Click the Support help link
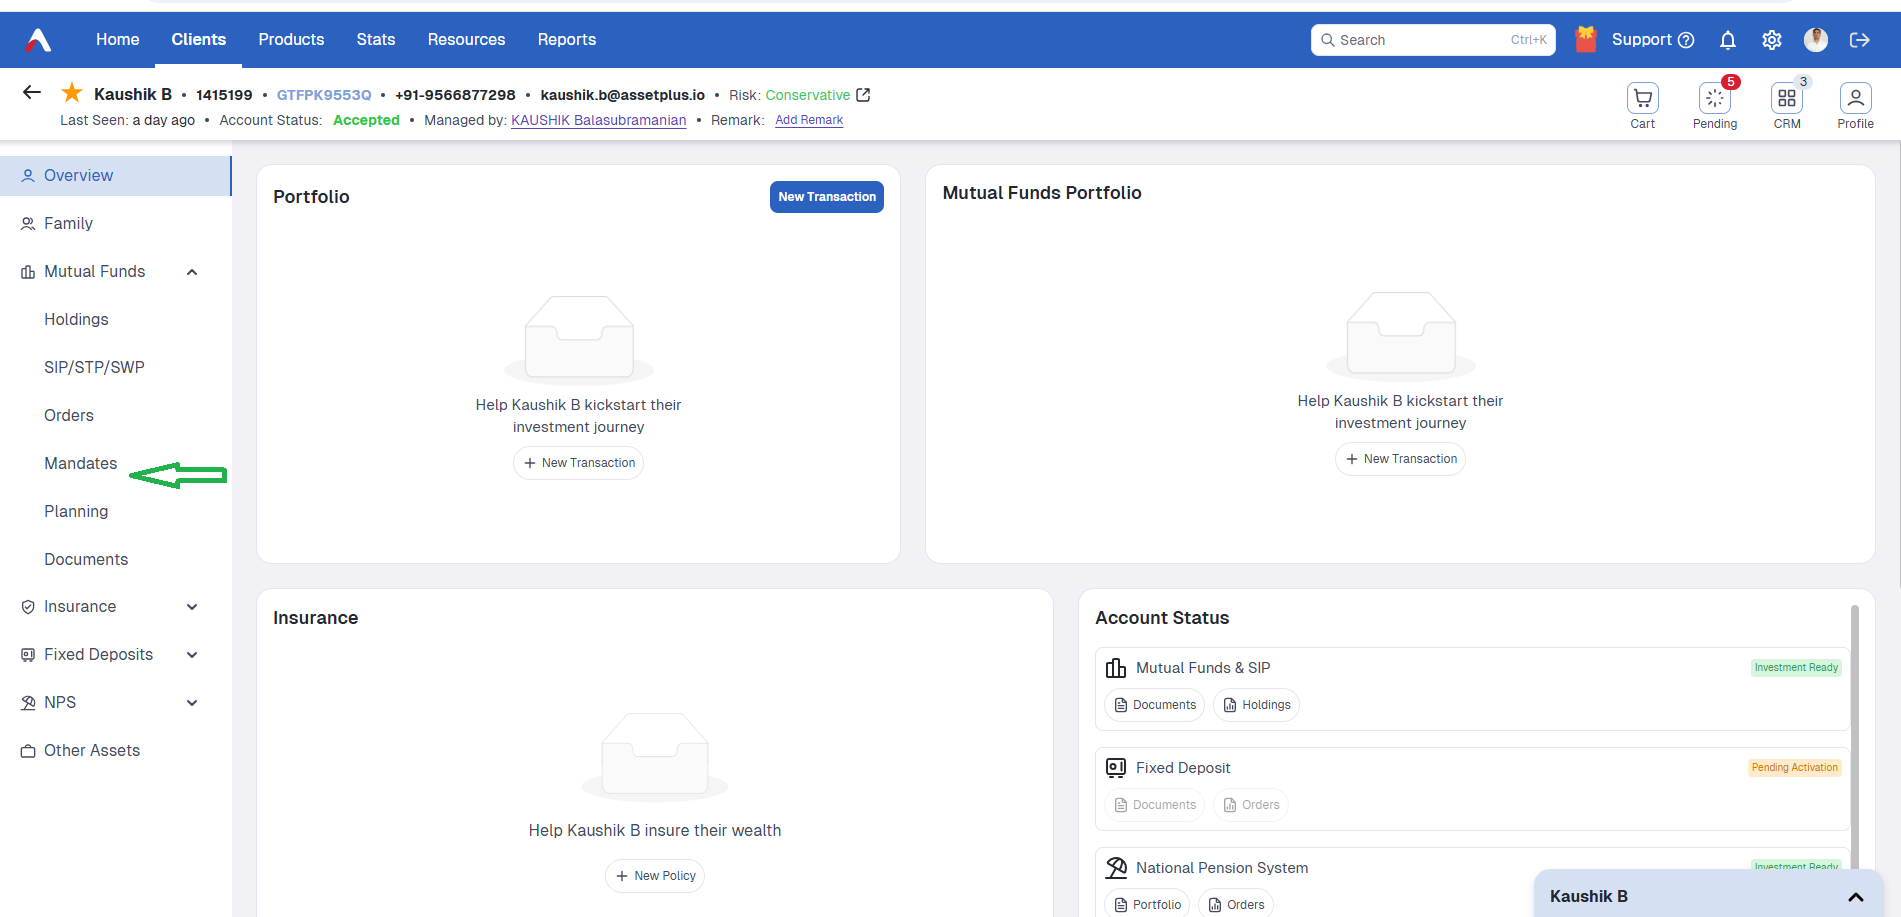This screenshot has height=917, width=1901. coord(1653,40)
